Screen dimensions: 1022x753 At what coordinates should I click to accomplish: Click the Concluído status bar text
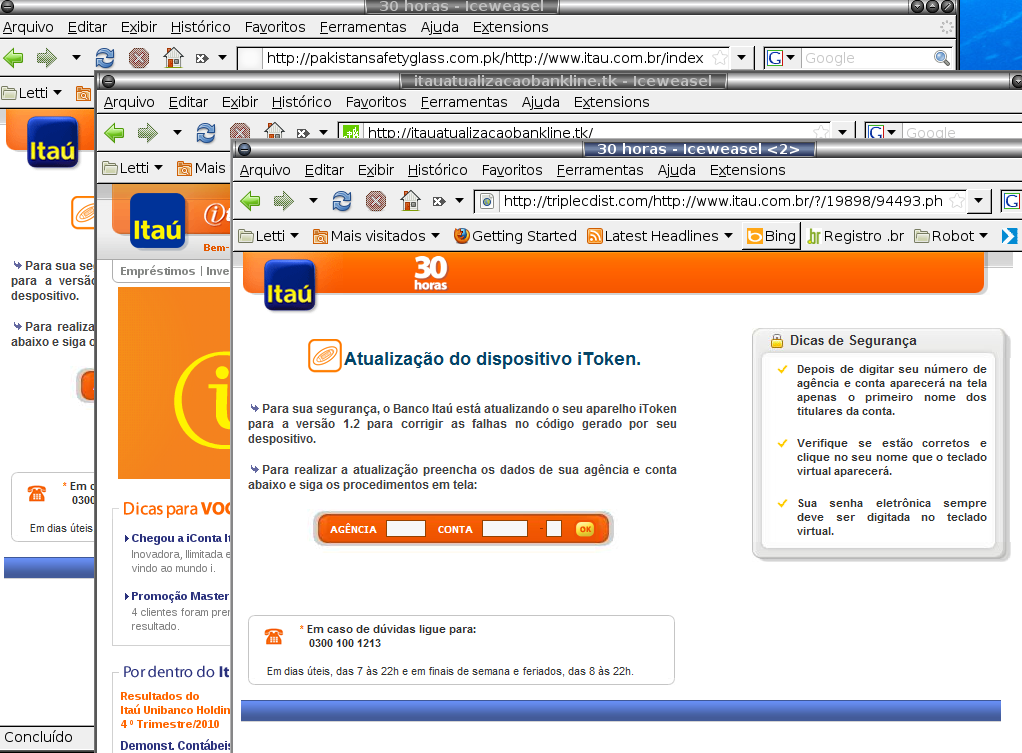coord(38,737)
